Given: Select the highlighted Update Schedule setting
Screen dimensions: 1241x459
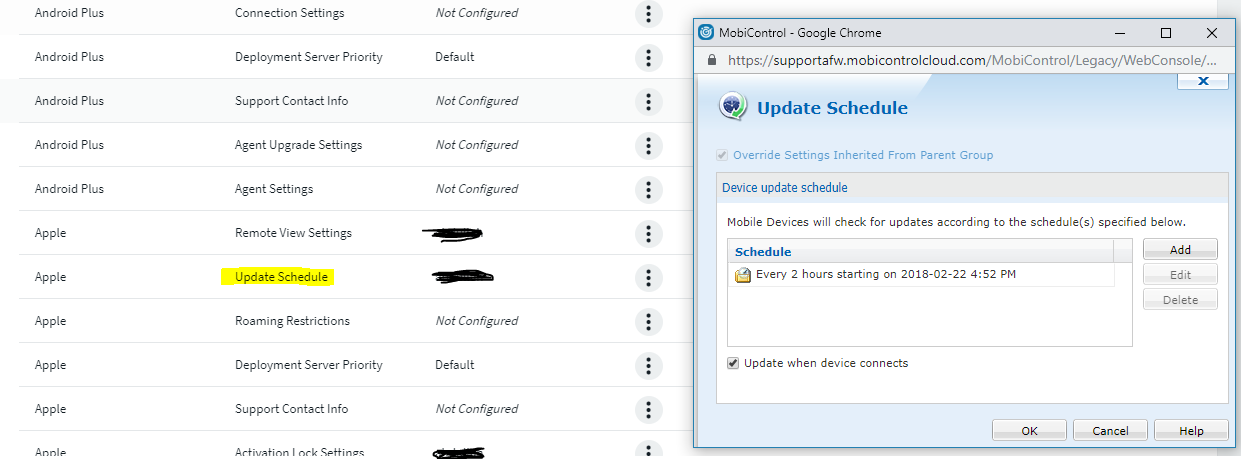Looking at the screenshot, I should (281, 277).
